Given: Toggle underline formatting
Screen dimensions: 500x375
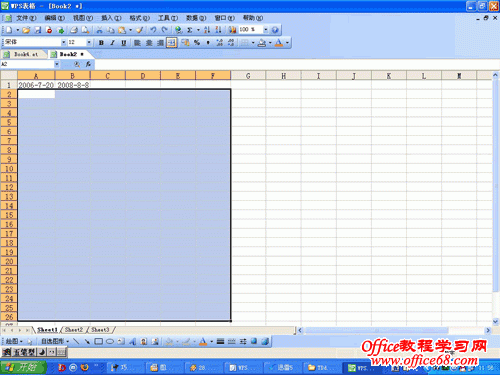Looking at the screenshot, I should pyautogui.click(x=124, y=42).
